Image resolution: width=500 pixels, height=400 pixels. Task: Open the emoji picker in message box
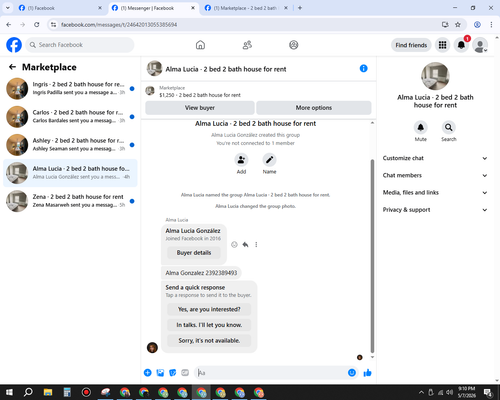[352, 373]
